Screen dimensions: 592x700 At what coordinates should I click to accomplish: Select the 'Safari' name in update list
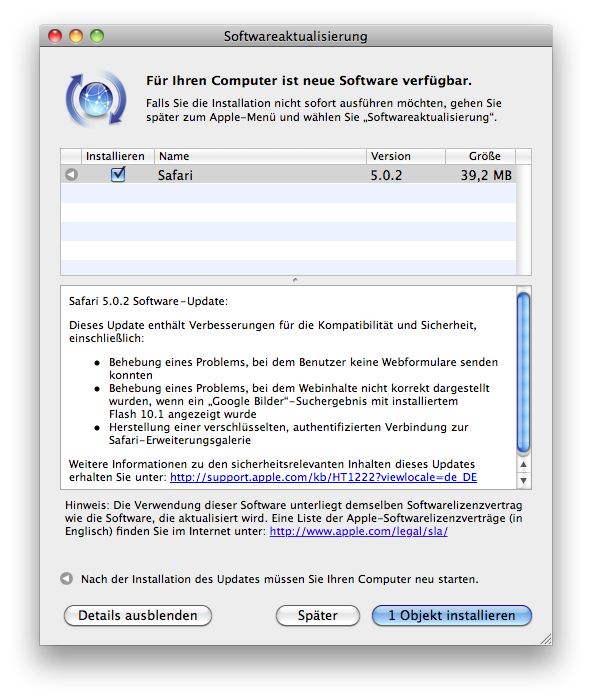point(175,175)
